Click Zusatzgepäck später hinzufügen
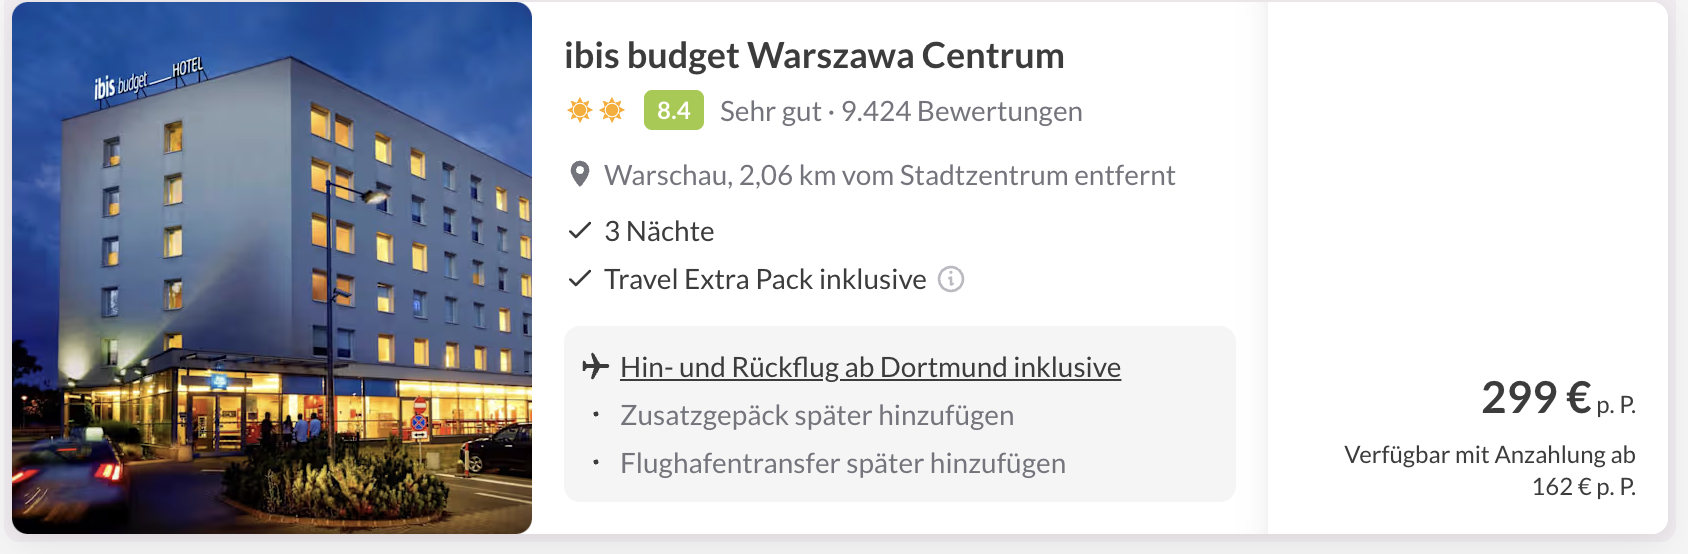This screenshot has height=554, width=1688. (817, 415)
